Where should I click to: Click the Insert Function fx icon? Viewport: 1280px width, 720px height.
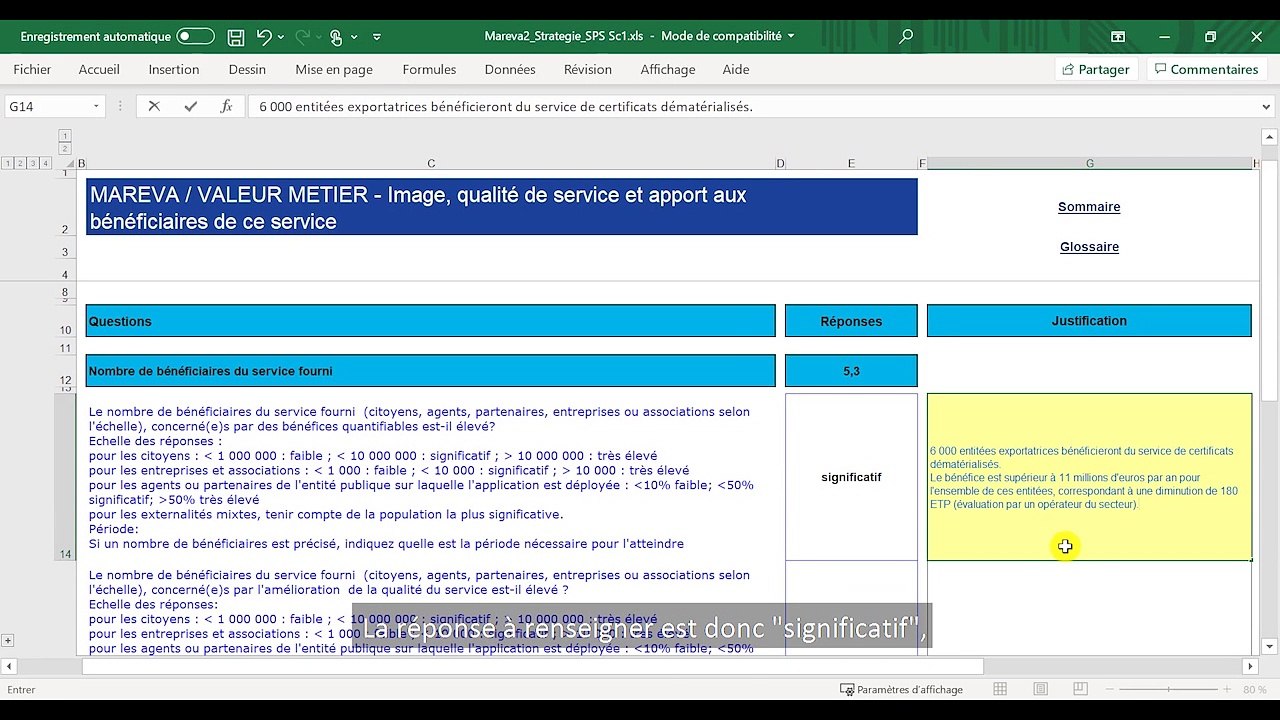tap(227, 106)
